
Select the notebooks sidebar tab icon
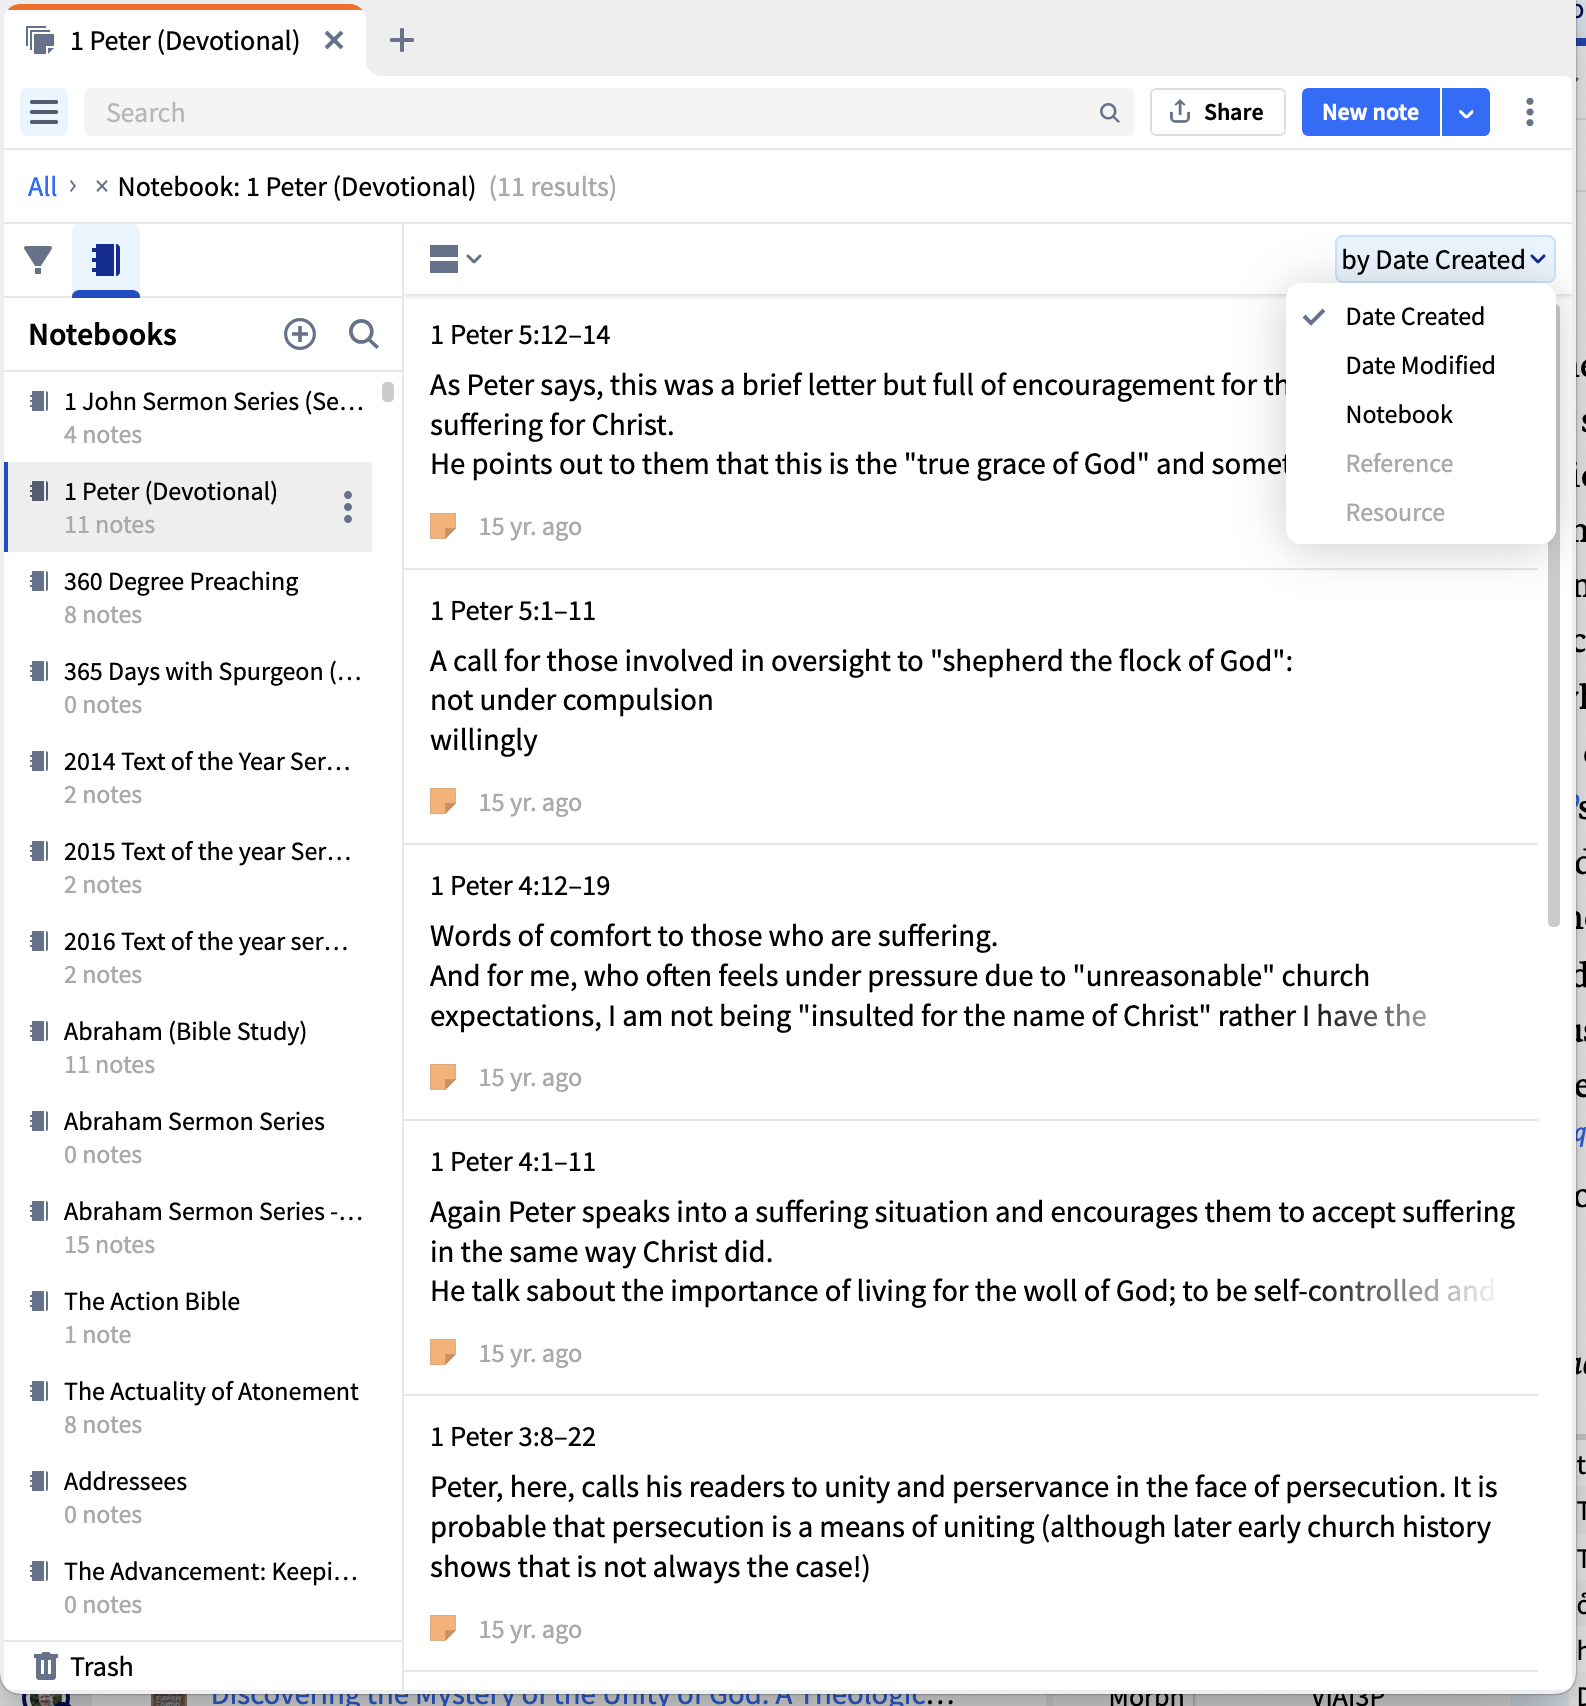(x=106, y=260)
